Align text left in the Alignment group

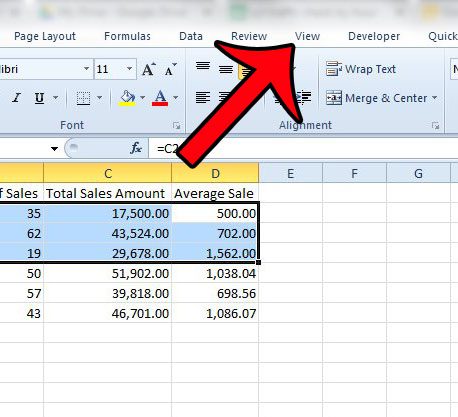coord(203,98)
